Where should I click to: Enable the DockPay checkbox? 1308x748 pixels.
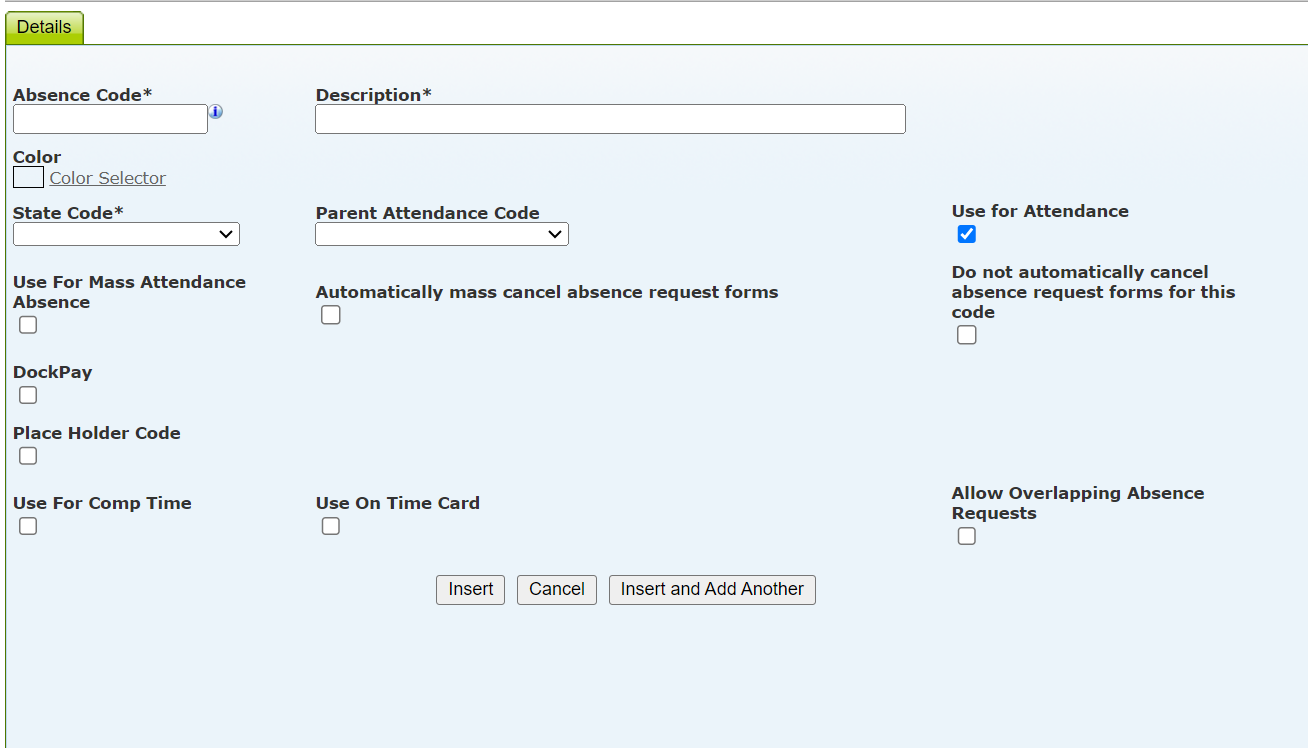tap(28, 395)
